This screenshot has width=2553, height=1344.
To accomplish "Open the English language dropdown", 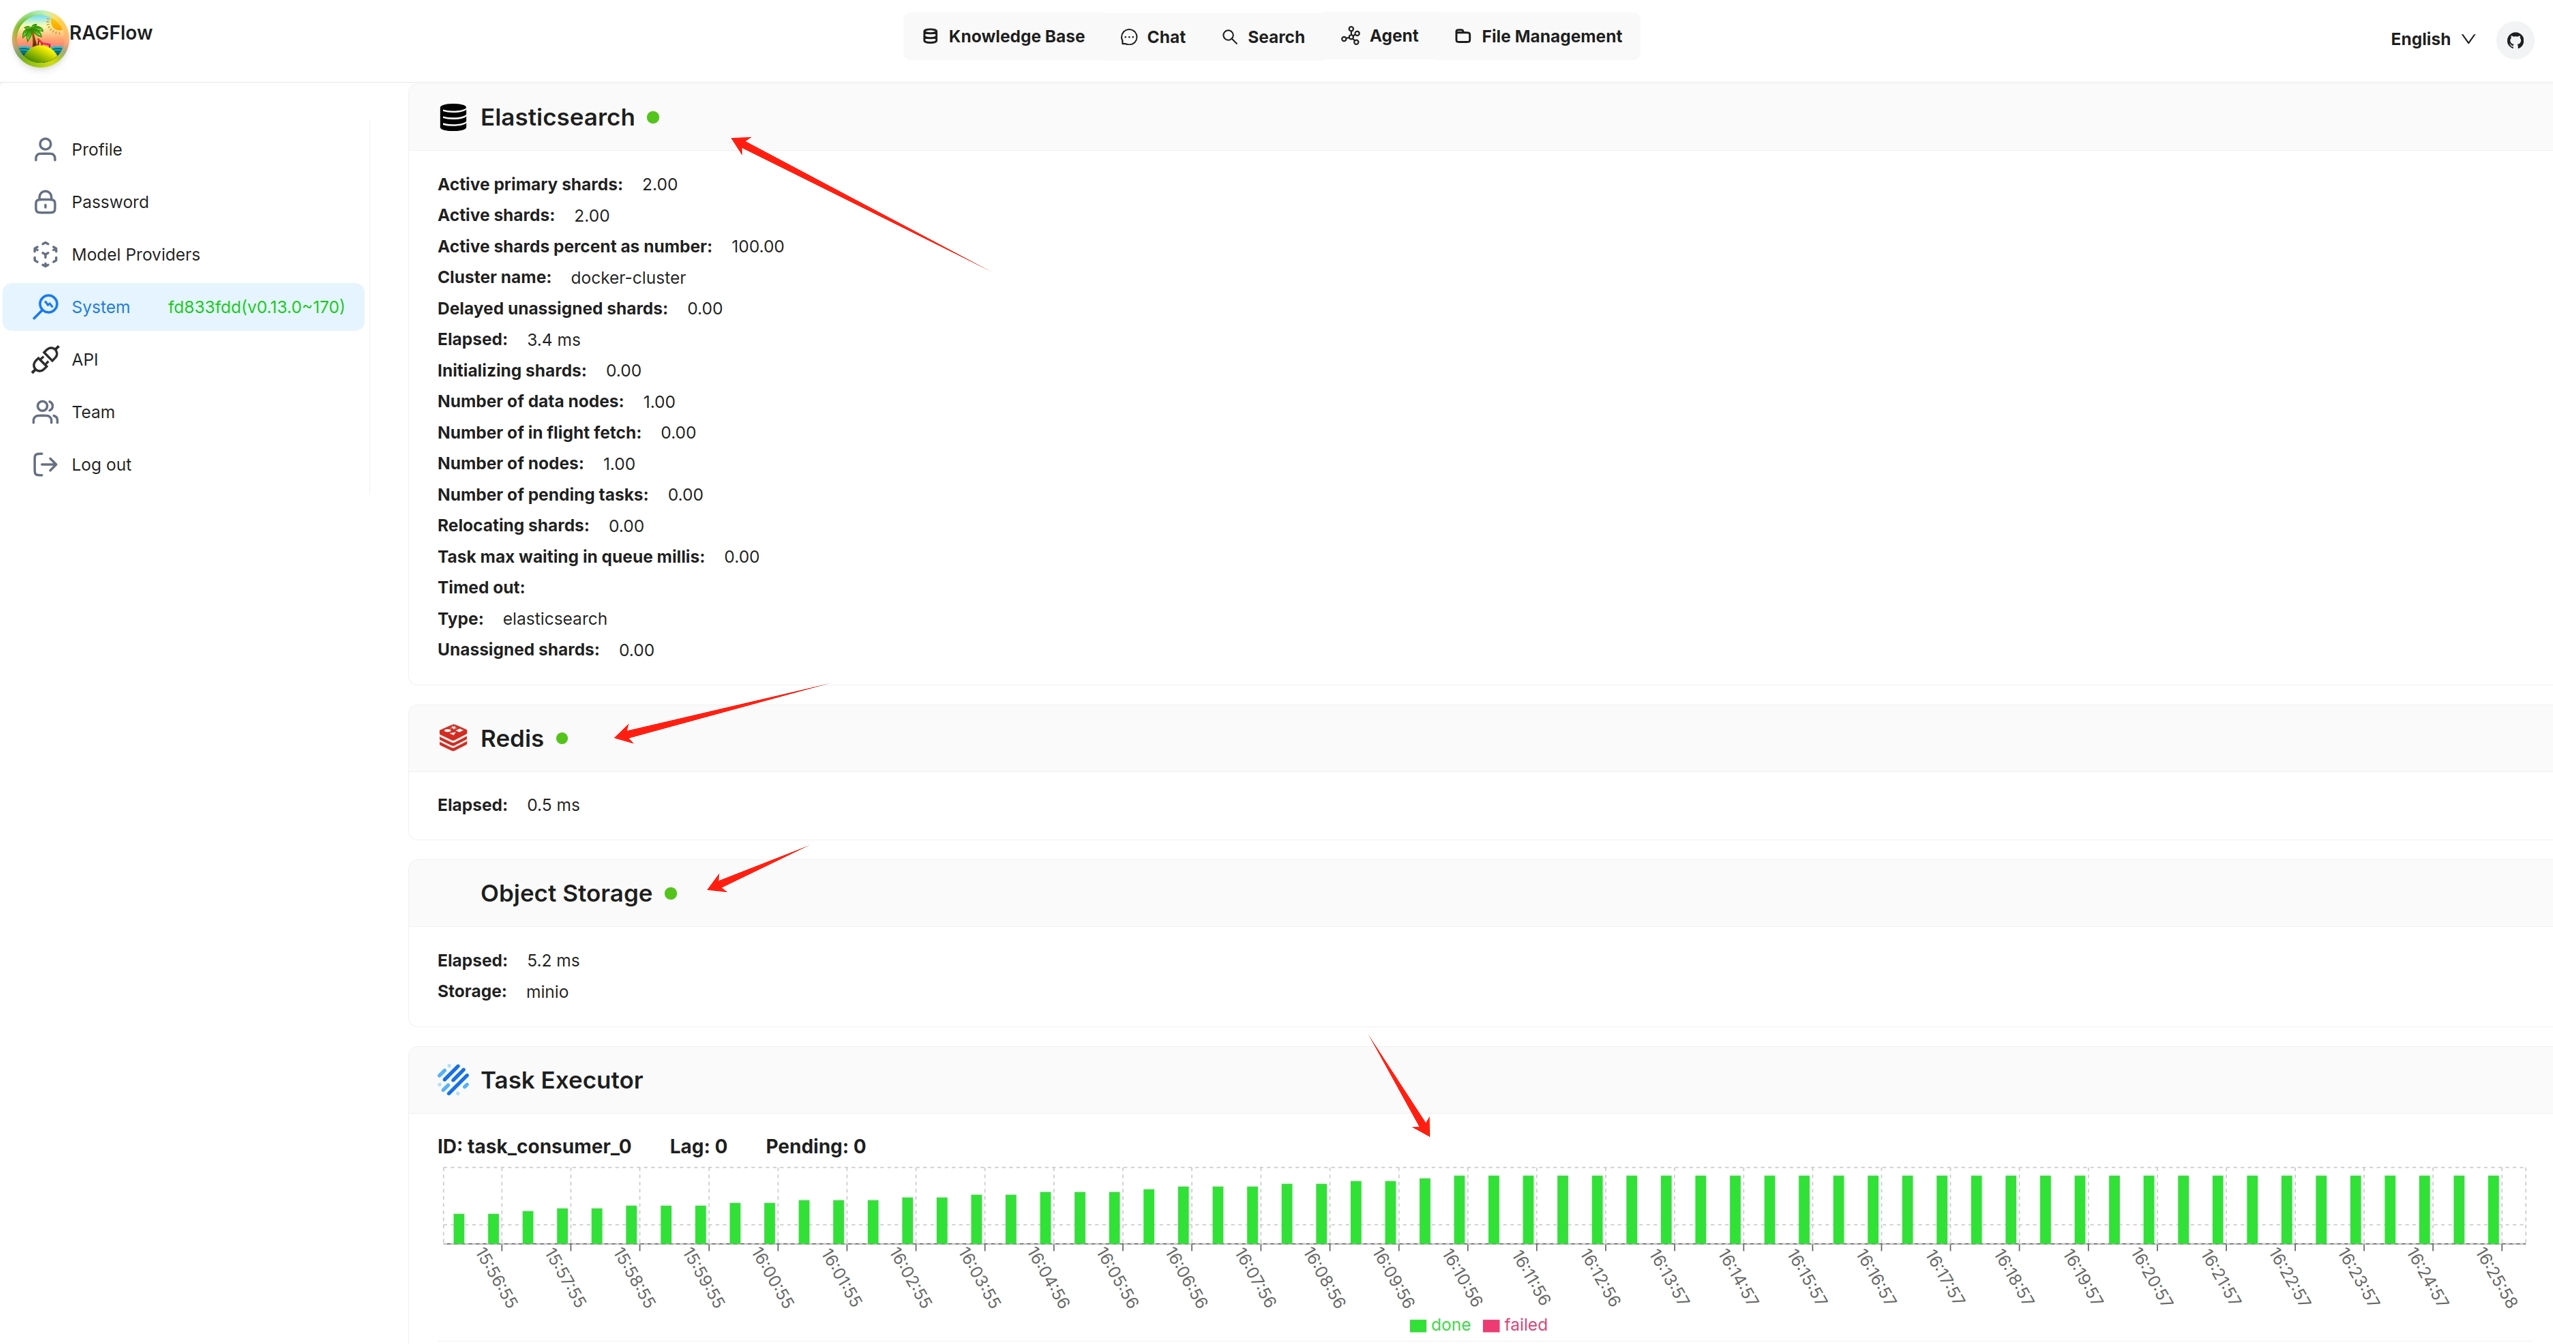I will coord(2432,39).
